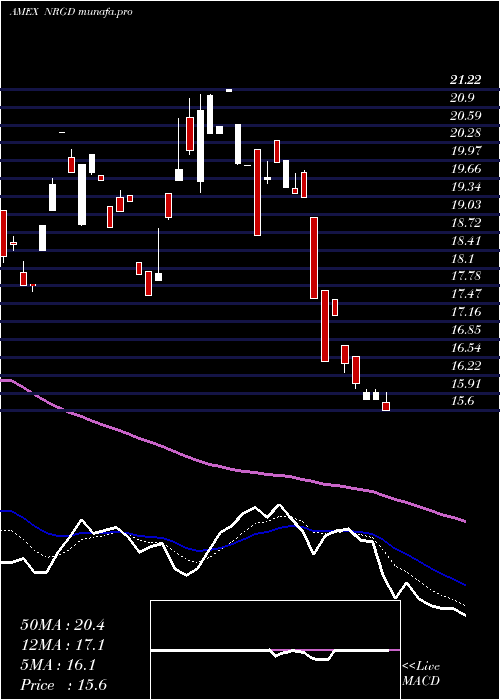500x700 pixels.
Task: Click the 50MA : 20.4 readout
Action: (62, 625)
